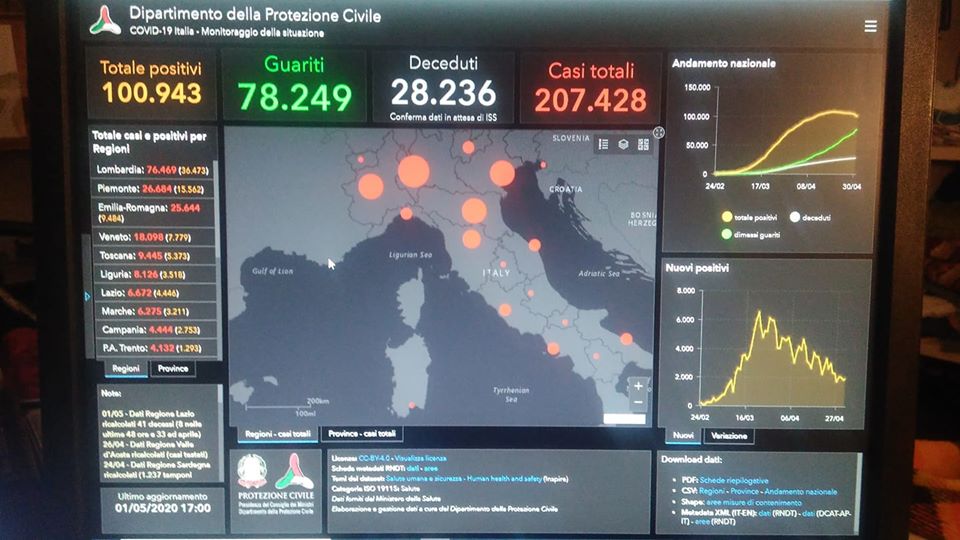Viewport: 960px width, 540px height.
Task: Open the map legend list icon
Action: [x=603, y=144]
